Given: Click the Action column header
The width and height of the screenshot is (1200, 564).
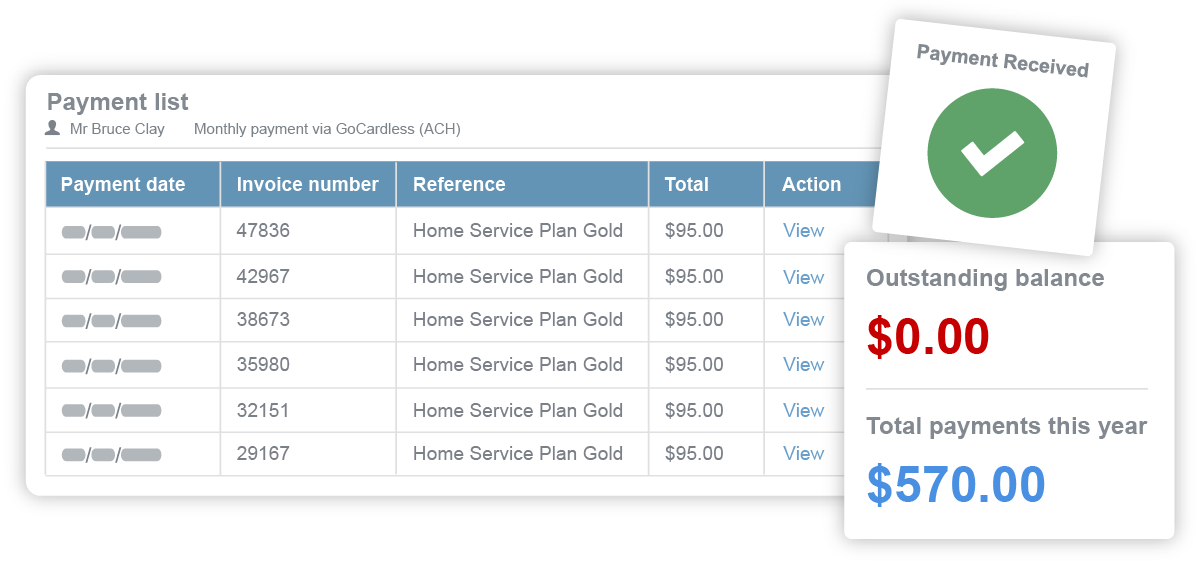Looking at the screenshot, I should pyautogui.click(x=811, y=184).
